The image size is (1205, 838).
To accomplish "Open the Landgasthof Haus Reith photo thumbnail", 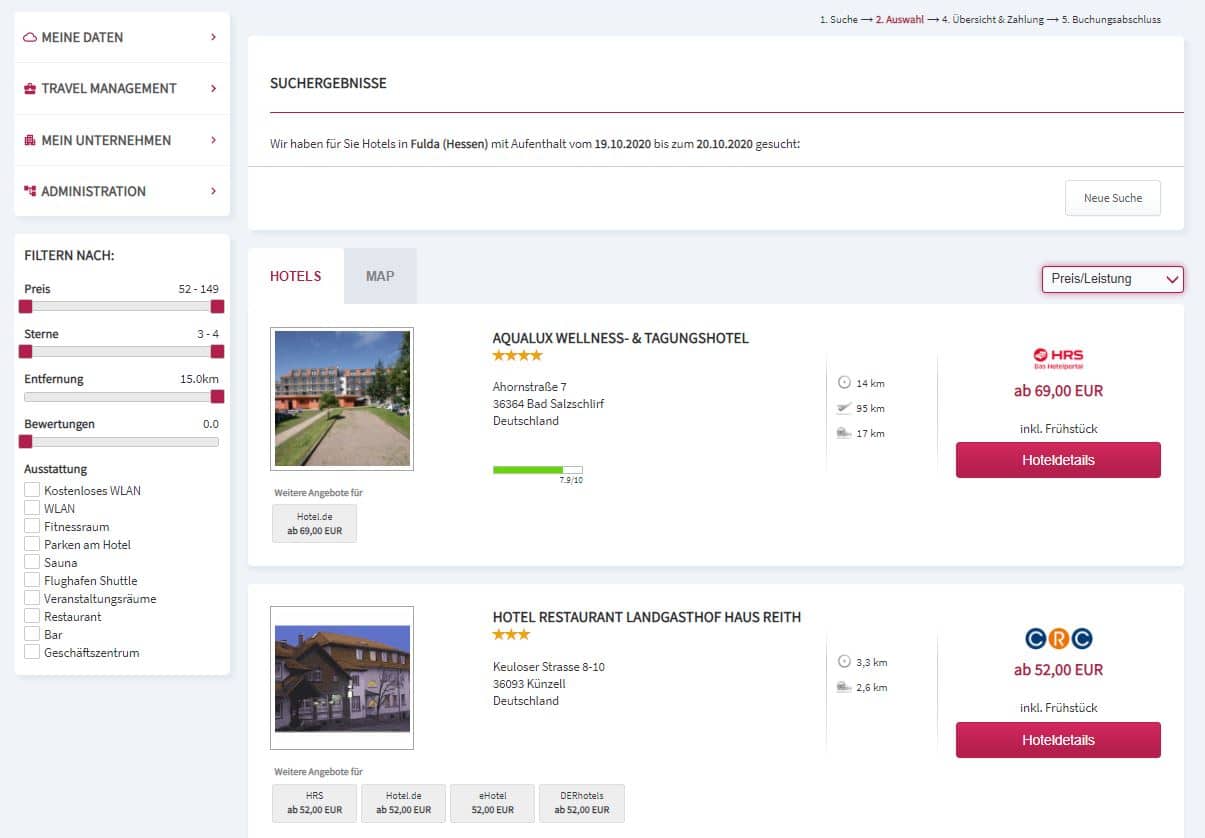I will (x=342, y=678).
